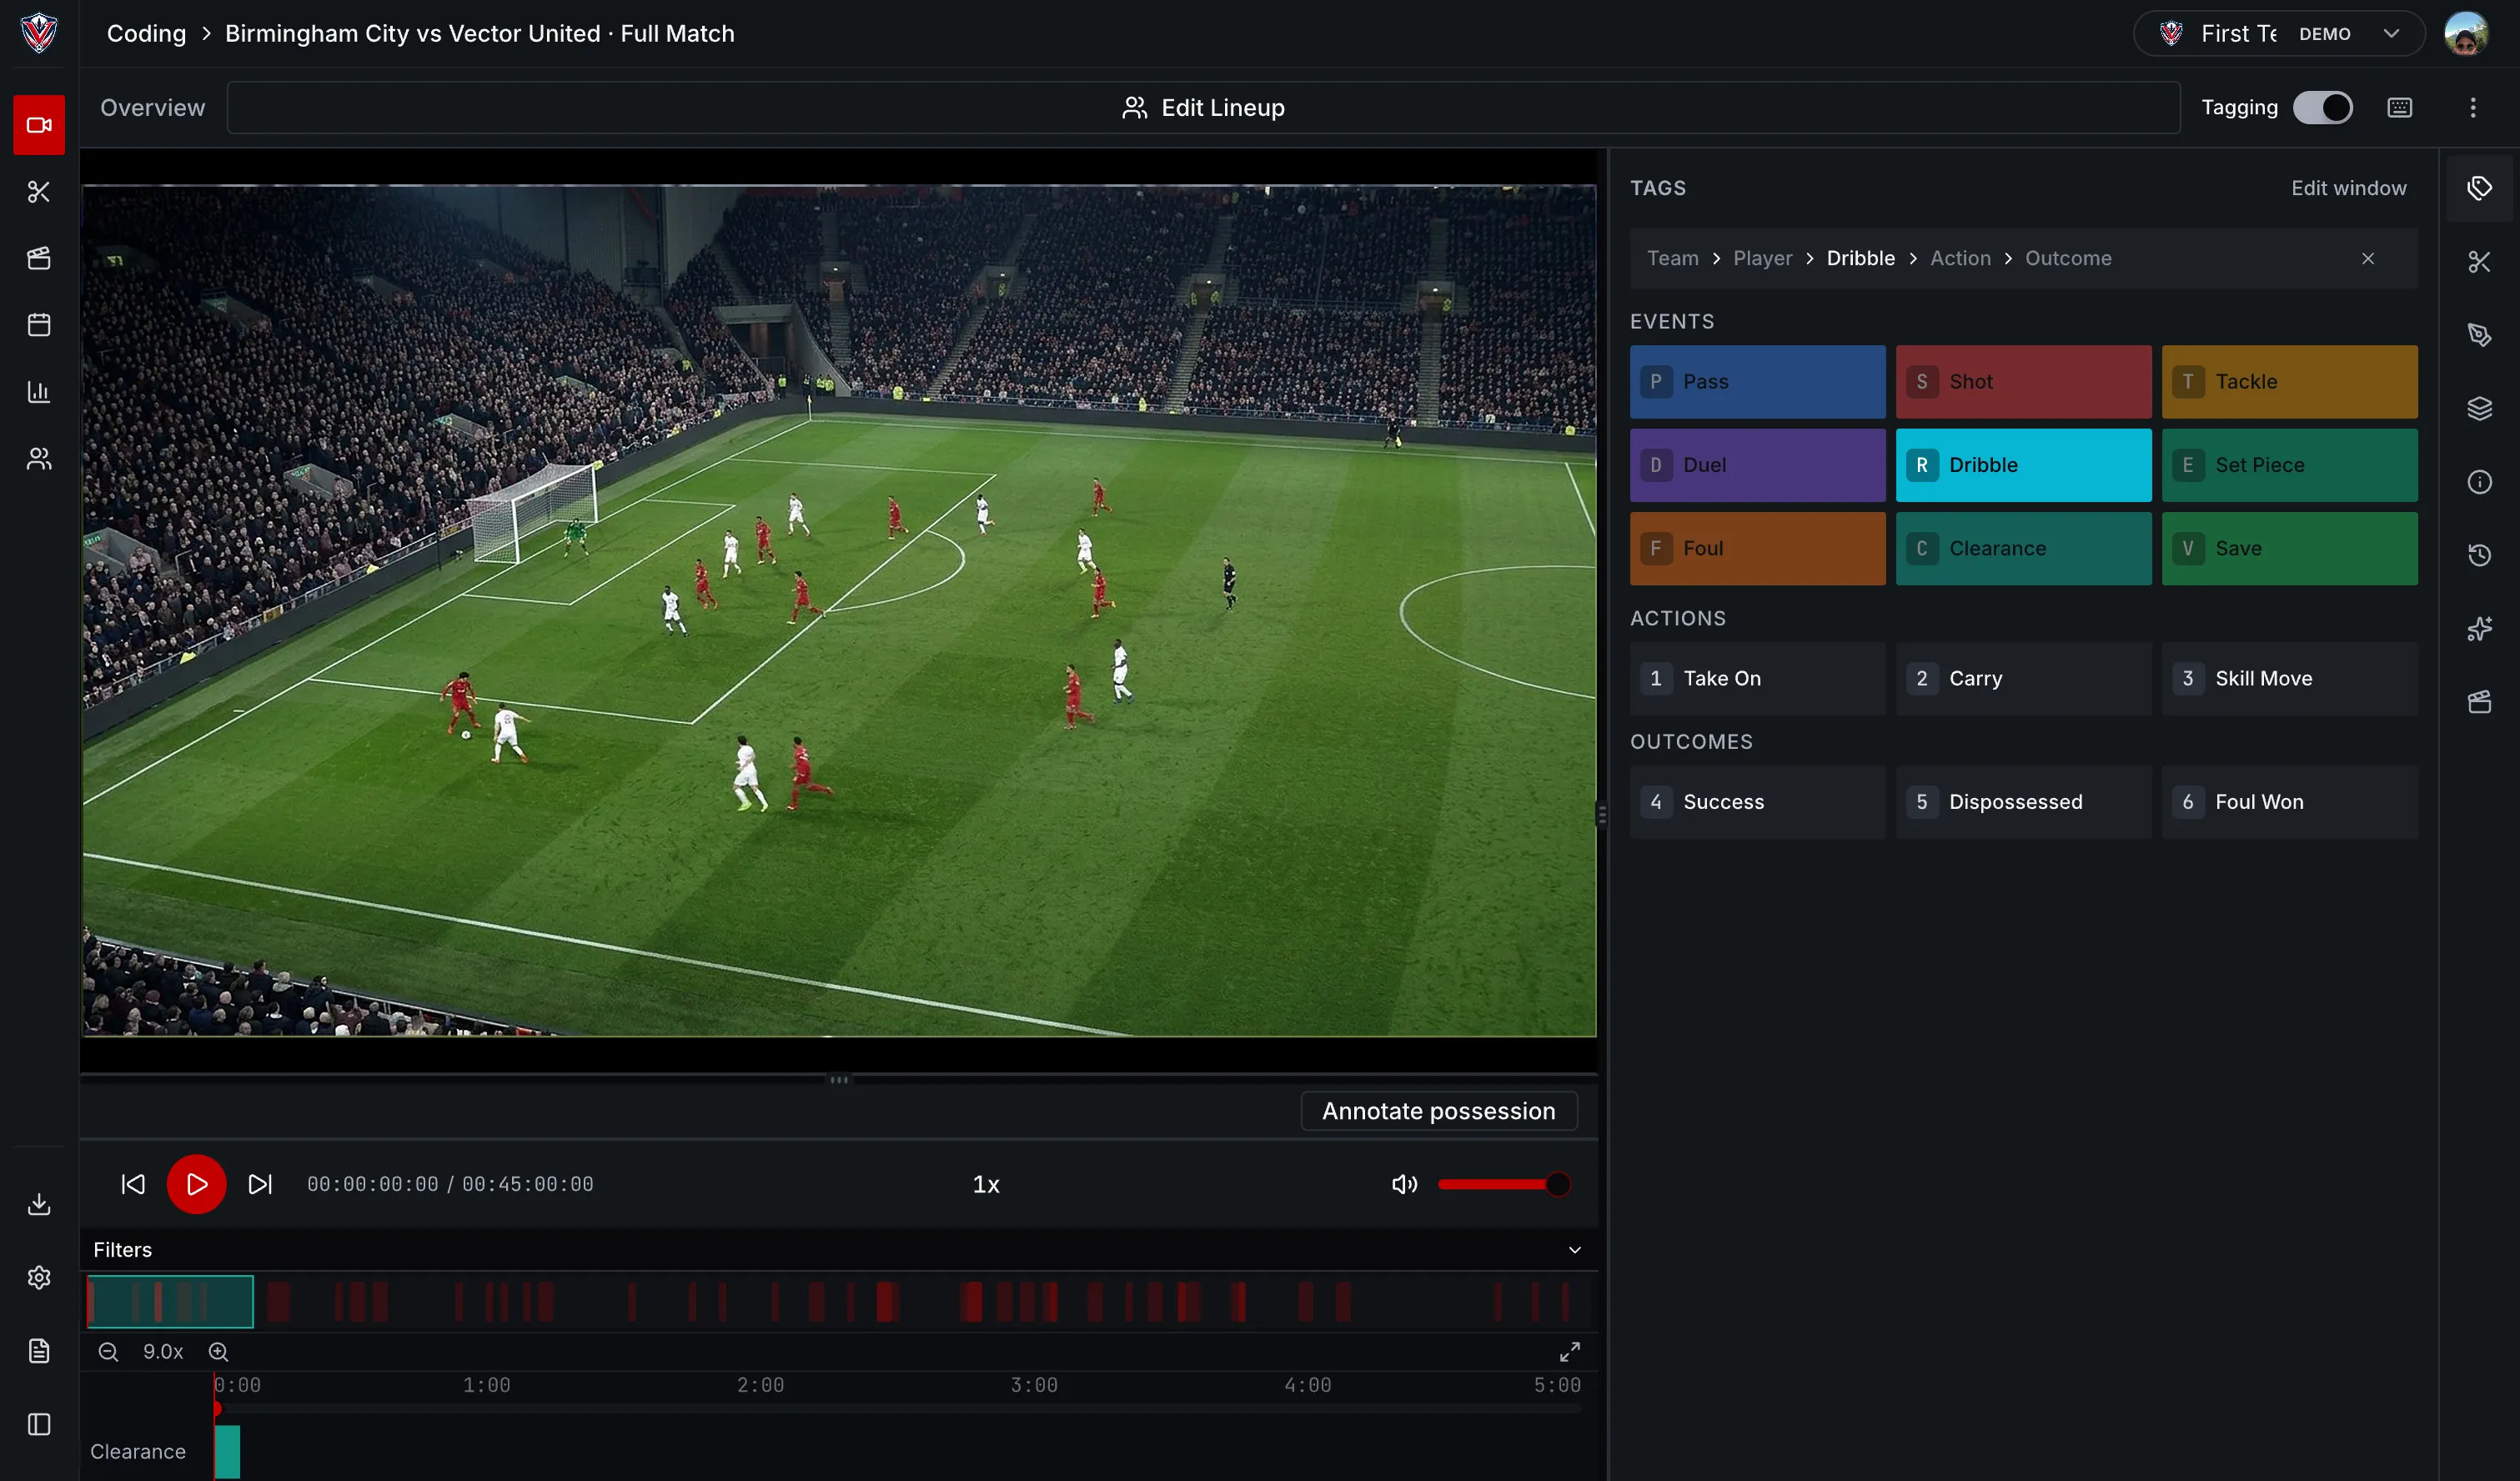Zoom out the timeline with minus magnifier
2520x1481 pixels.
pos(108,1352)
